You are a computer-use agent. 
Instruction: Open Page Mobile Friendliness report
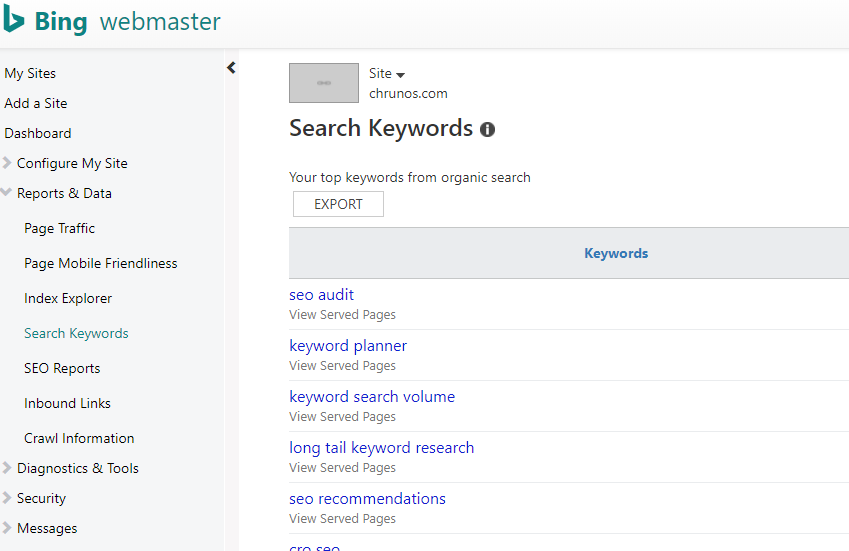click(101, 264)
